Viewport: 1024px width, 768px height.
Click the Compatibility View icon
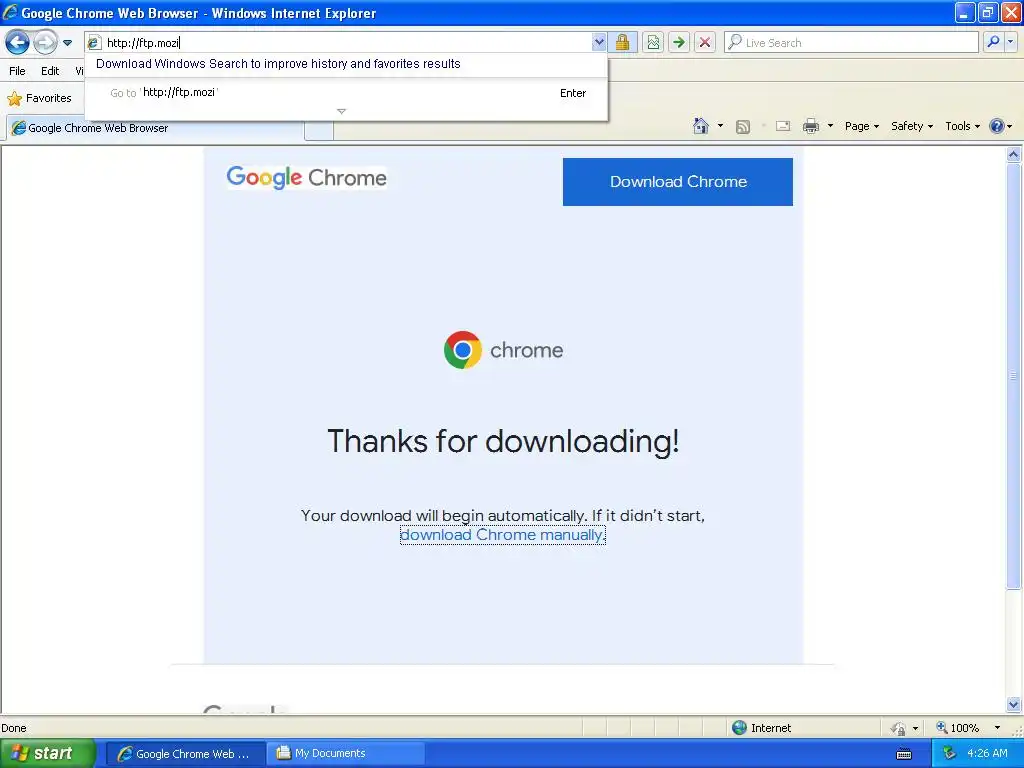[x=653, y=42]
